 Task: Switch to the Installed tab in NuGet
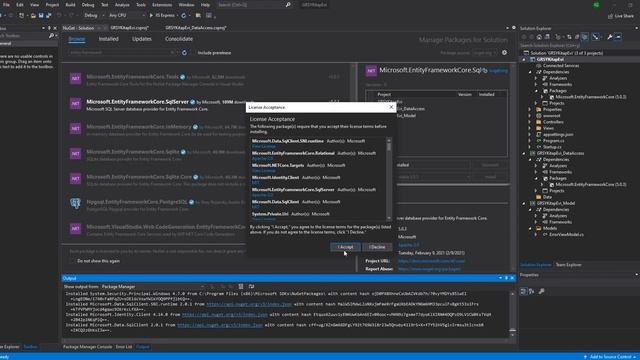coord(109,39)
